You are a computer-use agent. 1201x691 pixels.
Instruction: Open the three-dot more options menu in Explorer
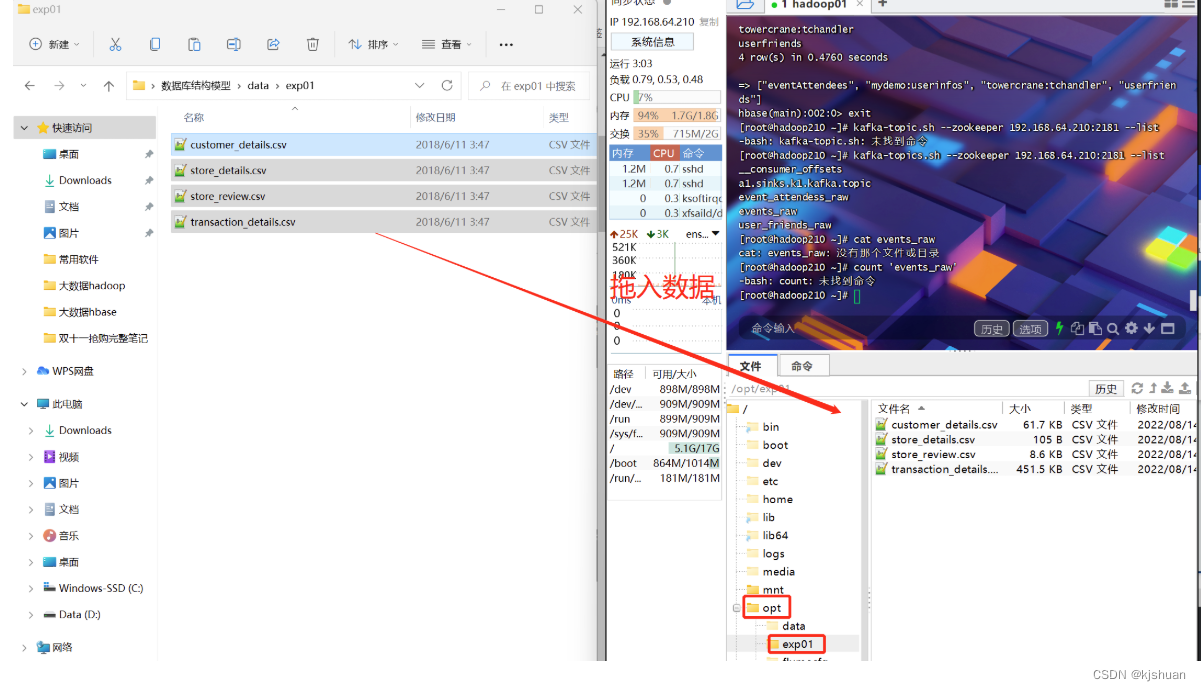point(506,44)
